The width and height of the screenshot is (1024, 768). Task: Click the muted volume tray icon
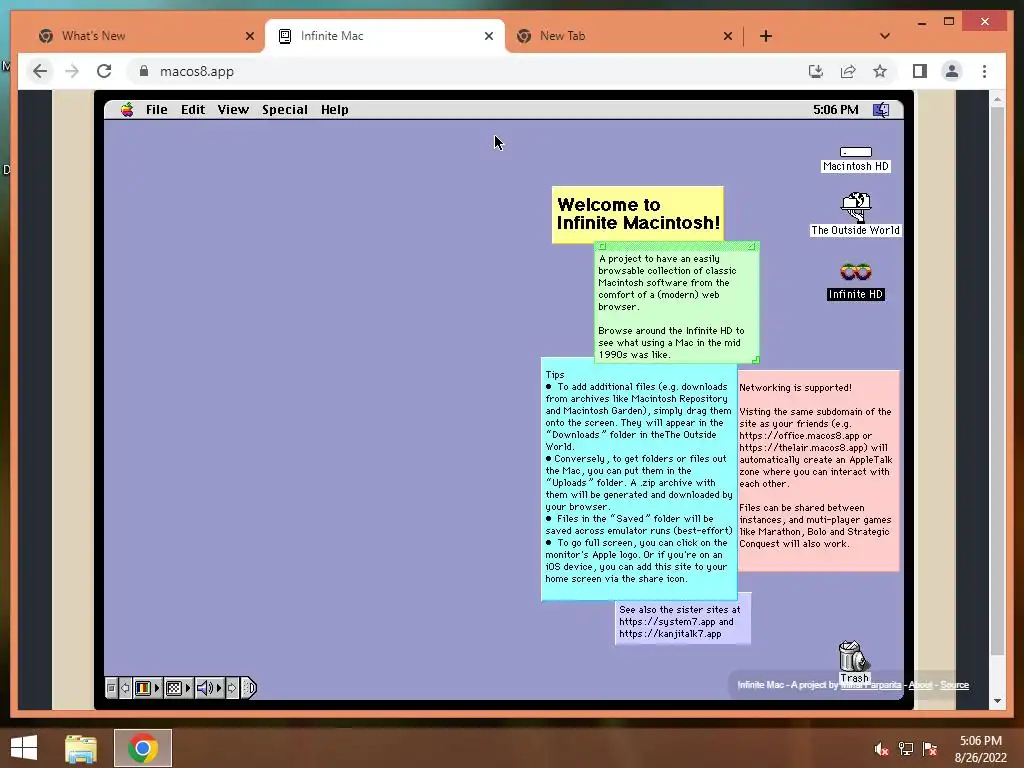tap(881, 749)
